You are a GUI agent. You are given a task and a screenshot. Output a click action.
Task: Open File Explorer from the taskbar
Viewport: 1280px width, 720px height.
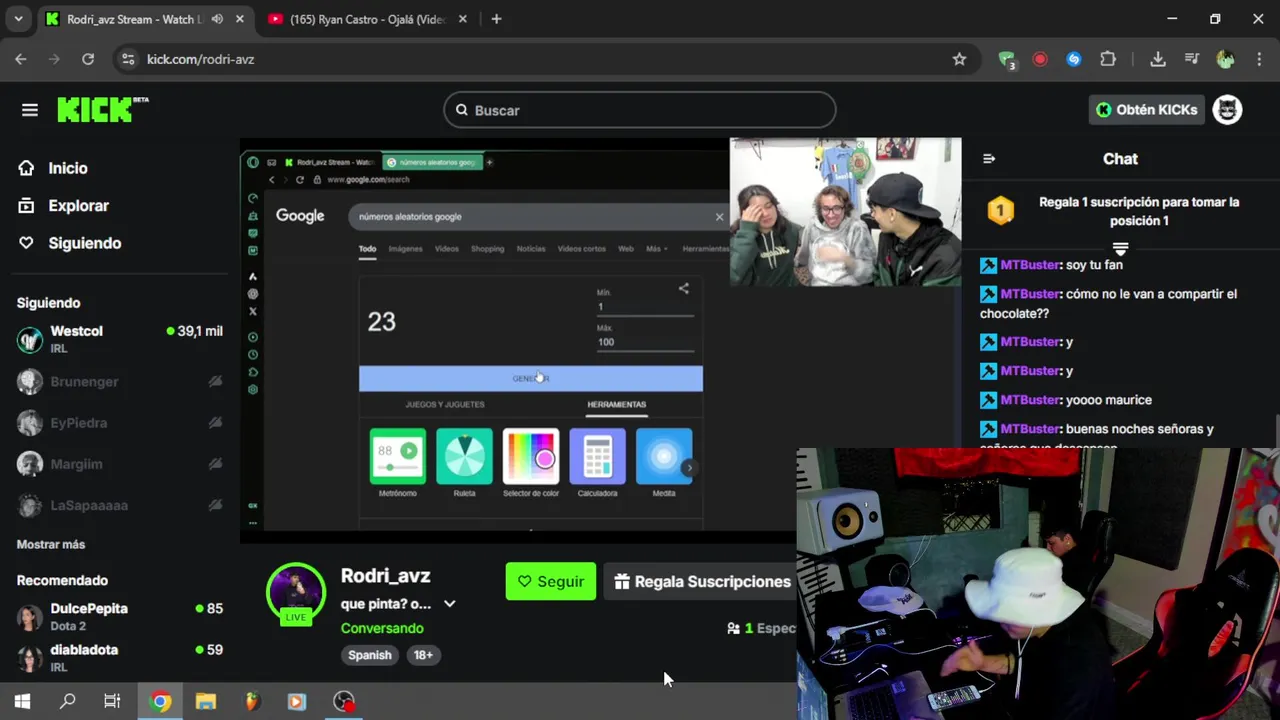(206, 701)
